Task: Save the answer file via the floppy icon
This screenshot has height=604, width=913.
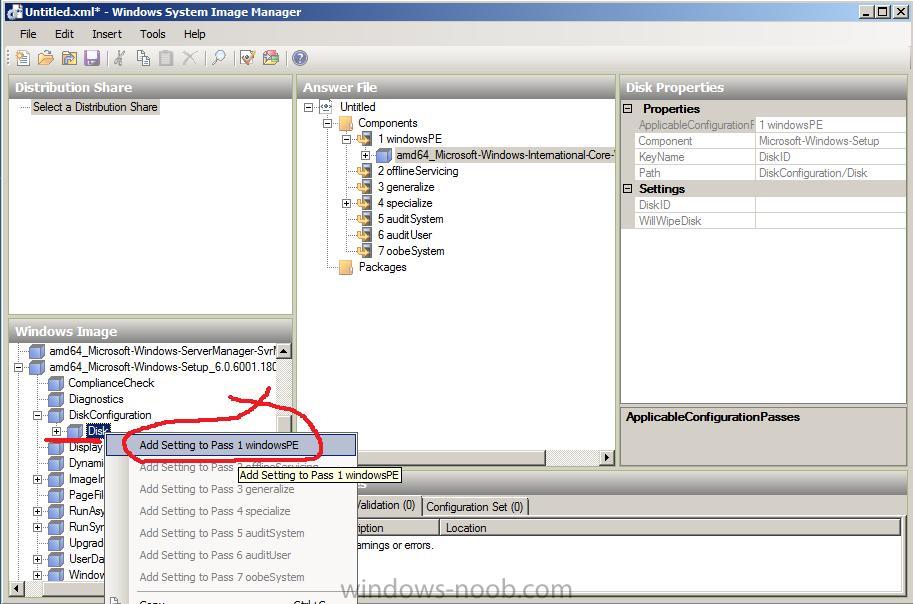Action: (x=92, y=58)
